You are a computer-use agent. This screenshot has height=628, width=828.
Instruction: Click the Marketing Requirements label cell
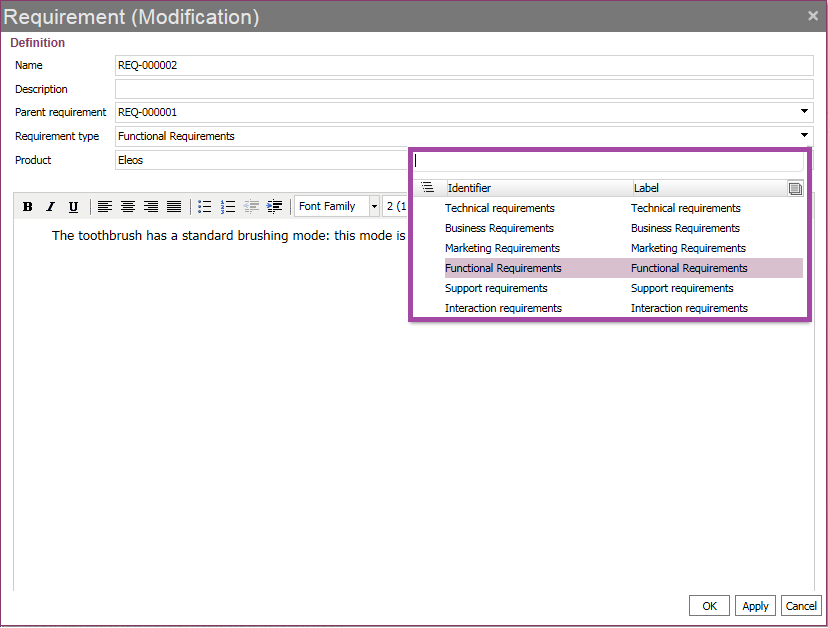(x=688, y=248)
